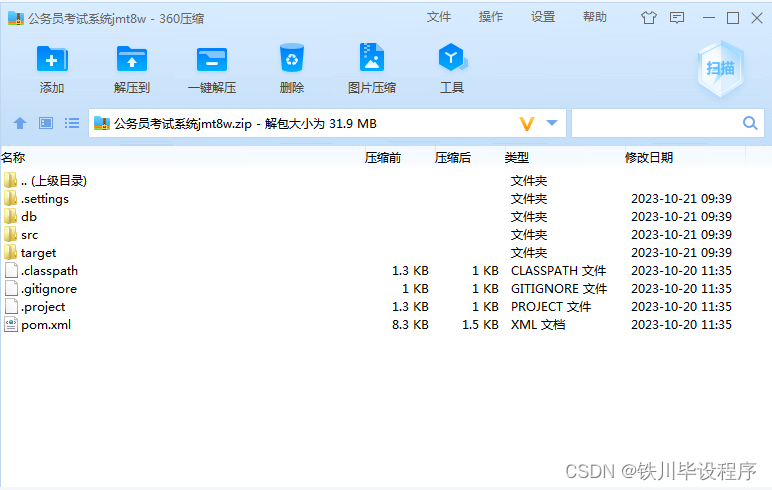Screen dimensions: 772x490
Task: Click the 一键解压 one-click extract icon
Action: coord(212,60)
